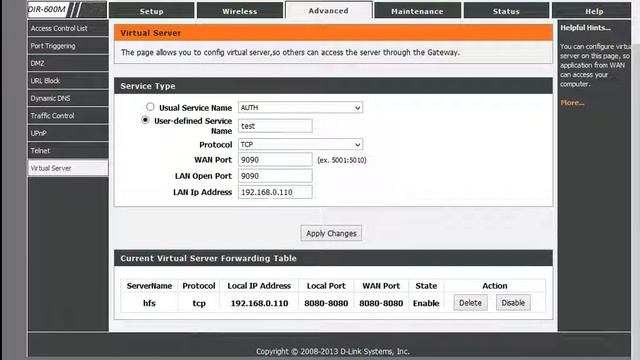Open the UPnP sidebar page
This screenshot has width=640, height=360.
(68, 133)
